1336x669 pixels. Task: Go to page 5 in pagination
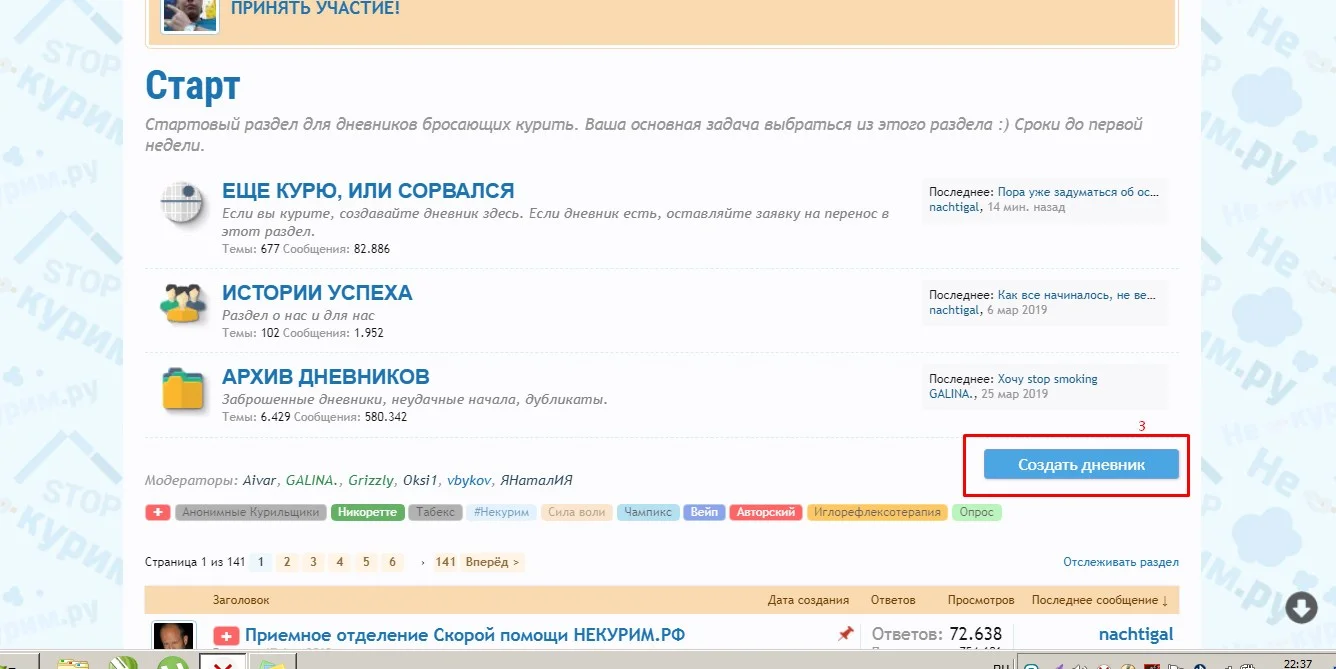[366, 562]
